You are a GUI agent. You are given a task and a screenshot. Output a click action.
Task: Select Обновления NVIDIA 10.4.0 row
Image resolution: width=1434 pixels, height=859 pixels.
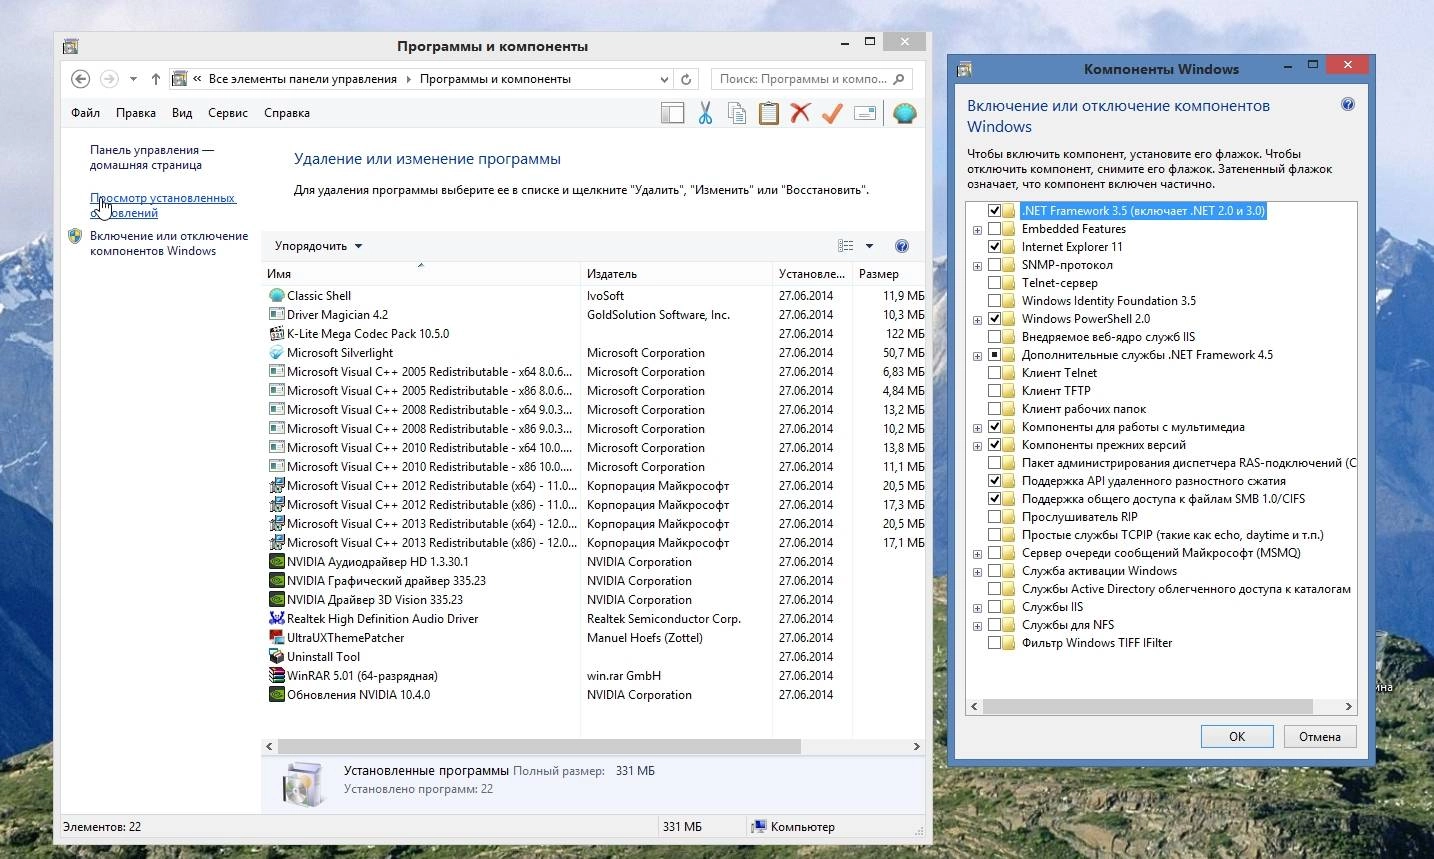(x=592, y=695)
